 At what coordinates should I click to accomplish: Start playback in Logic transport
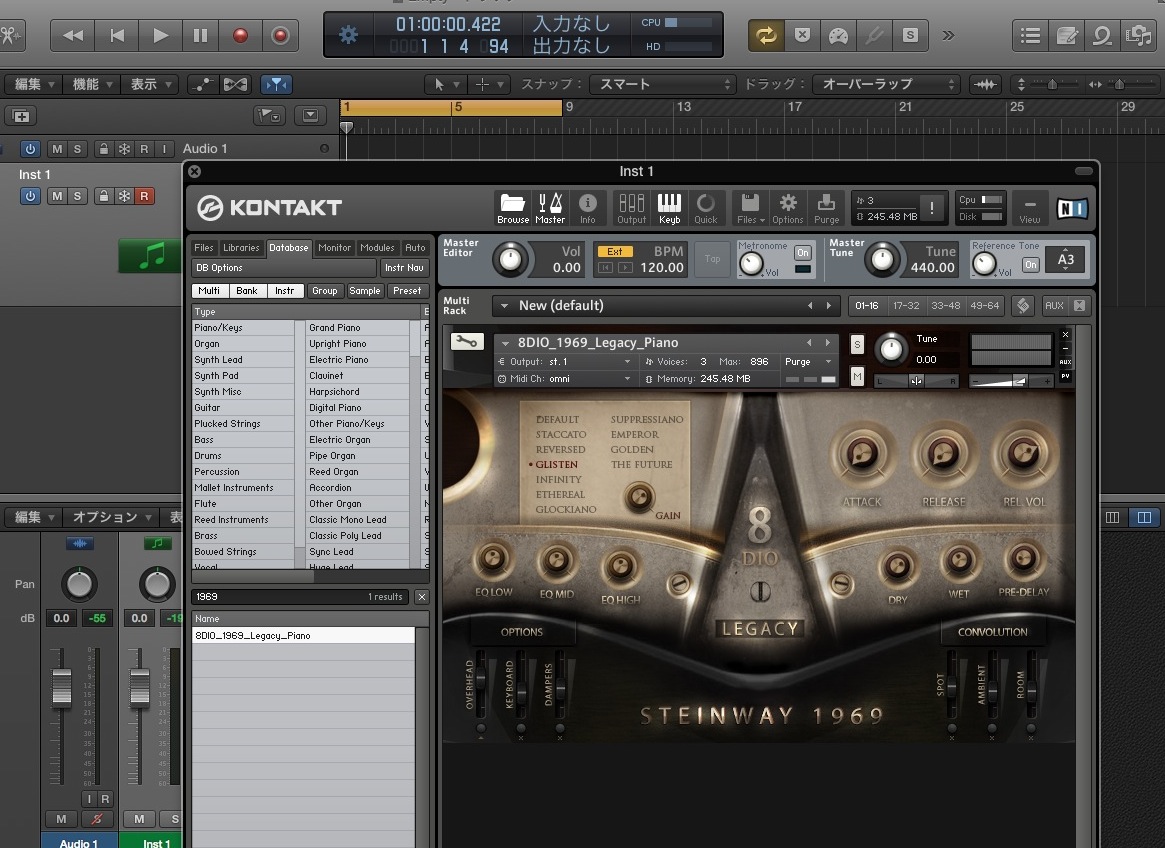(160, 36)
